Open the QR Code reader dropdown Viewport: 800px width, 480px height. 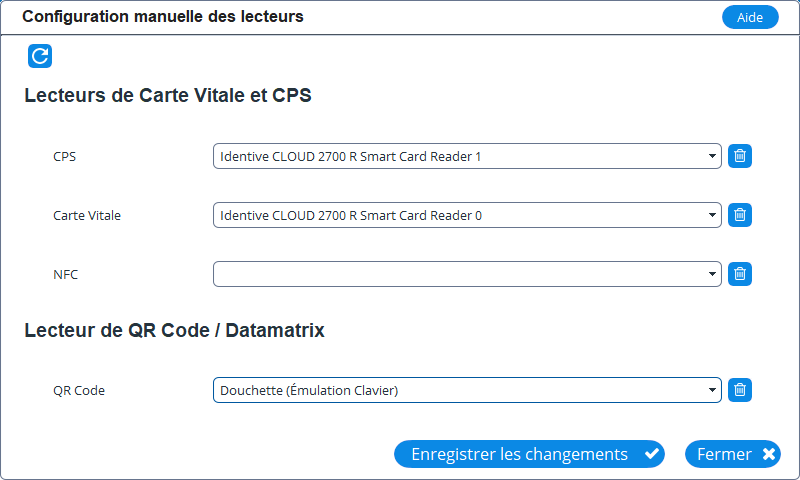pyautogui.click(x=467, y=390)
